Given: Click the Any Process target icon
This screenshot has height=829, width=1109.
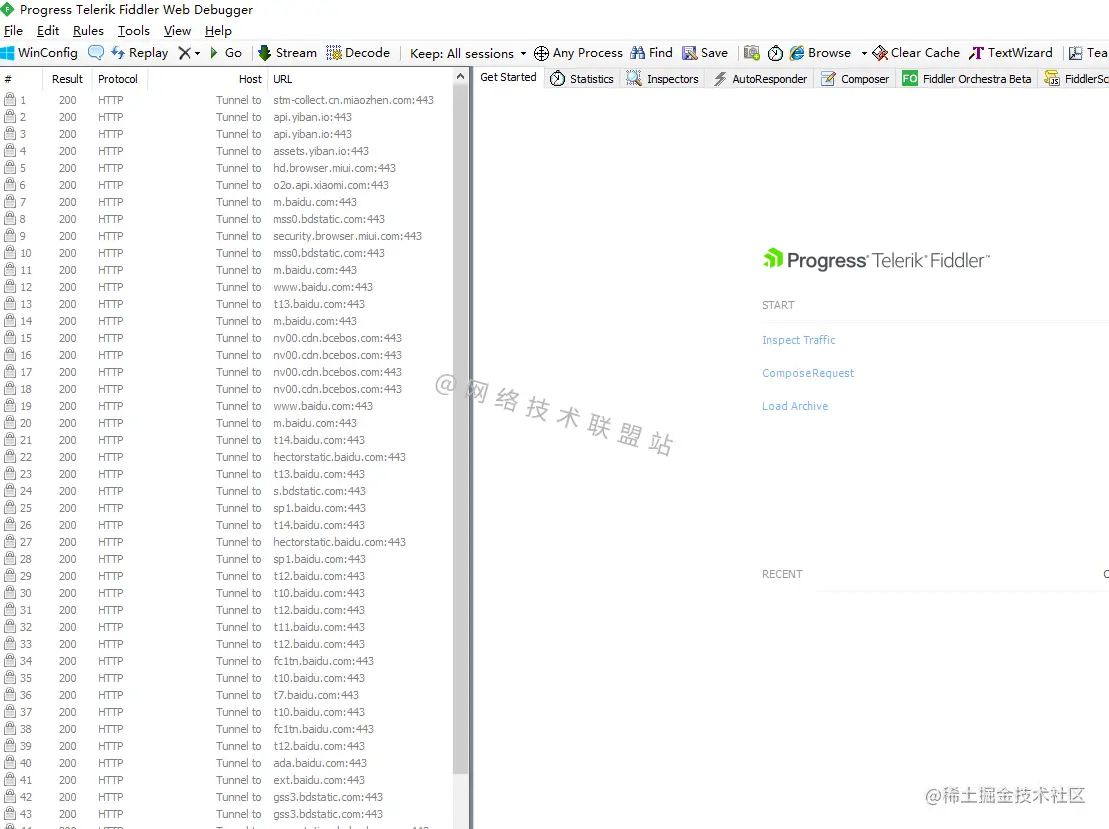Looking at the screenshot, I should (541, 53).
